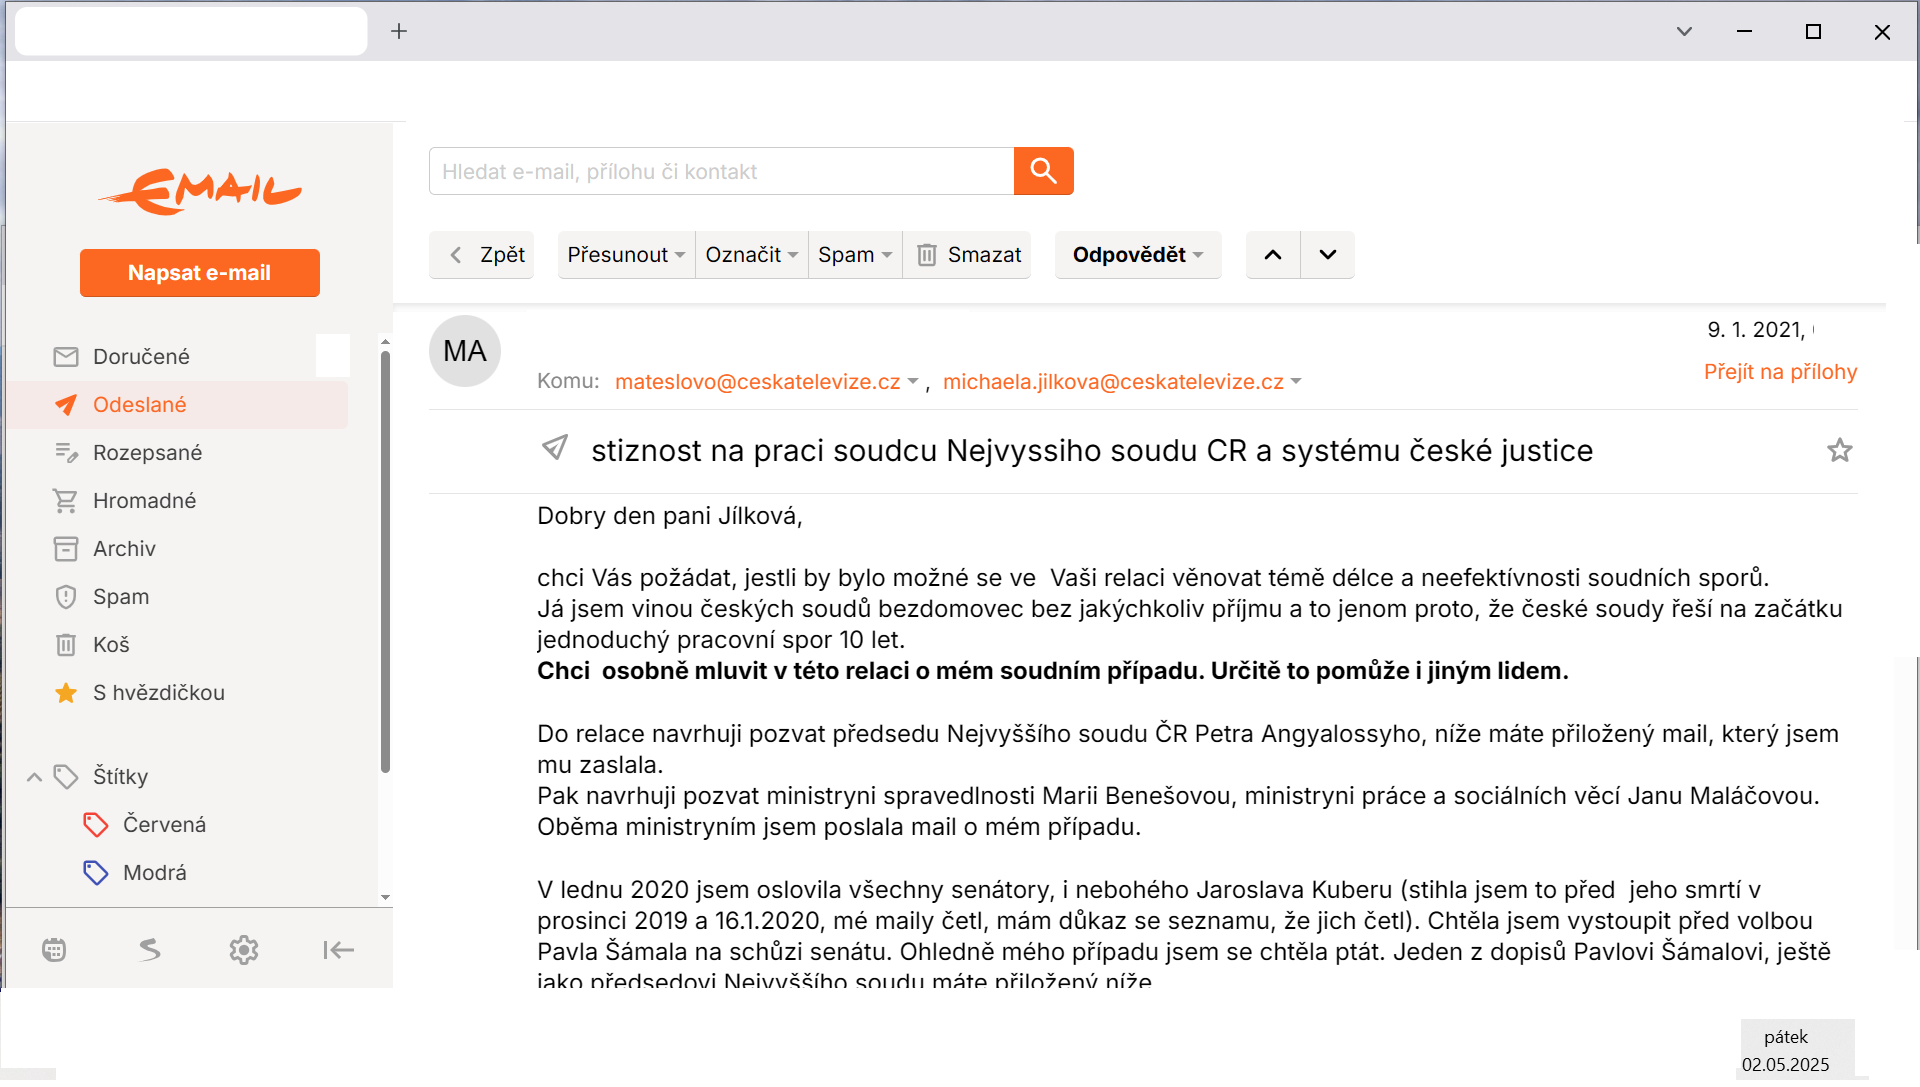Click the Koš trash bin icon
1920x1087 pixels.
pyautogui.click(x=66, y=645)
